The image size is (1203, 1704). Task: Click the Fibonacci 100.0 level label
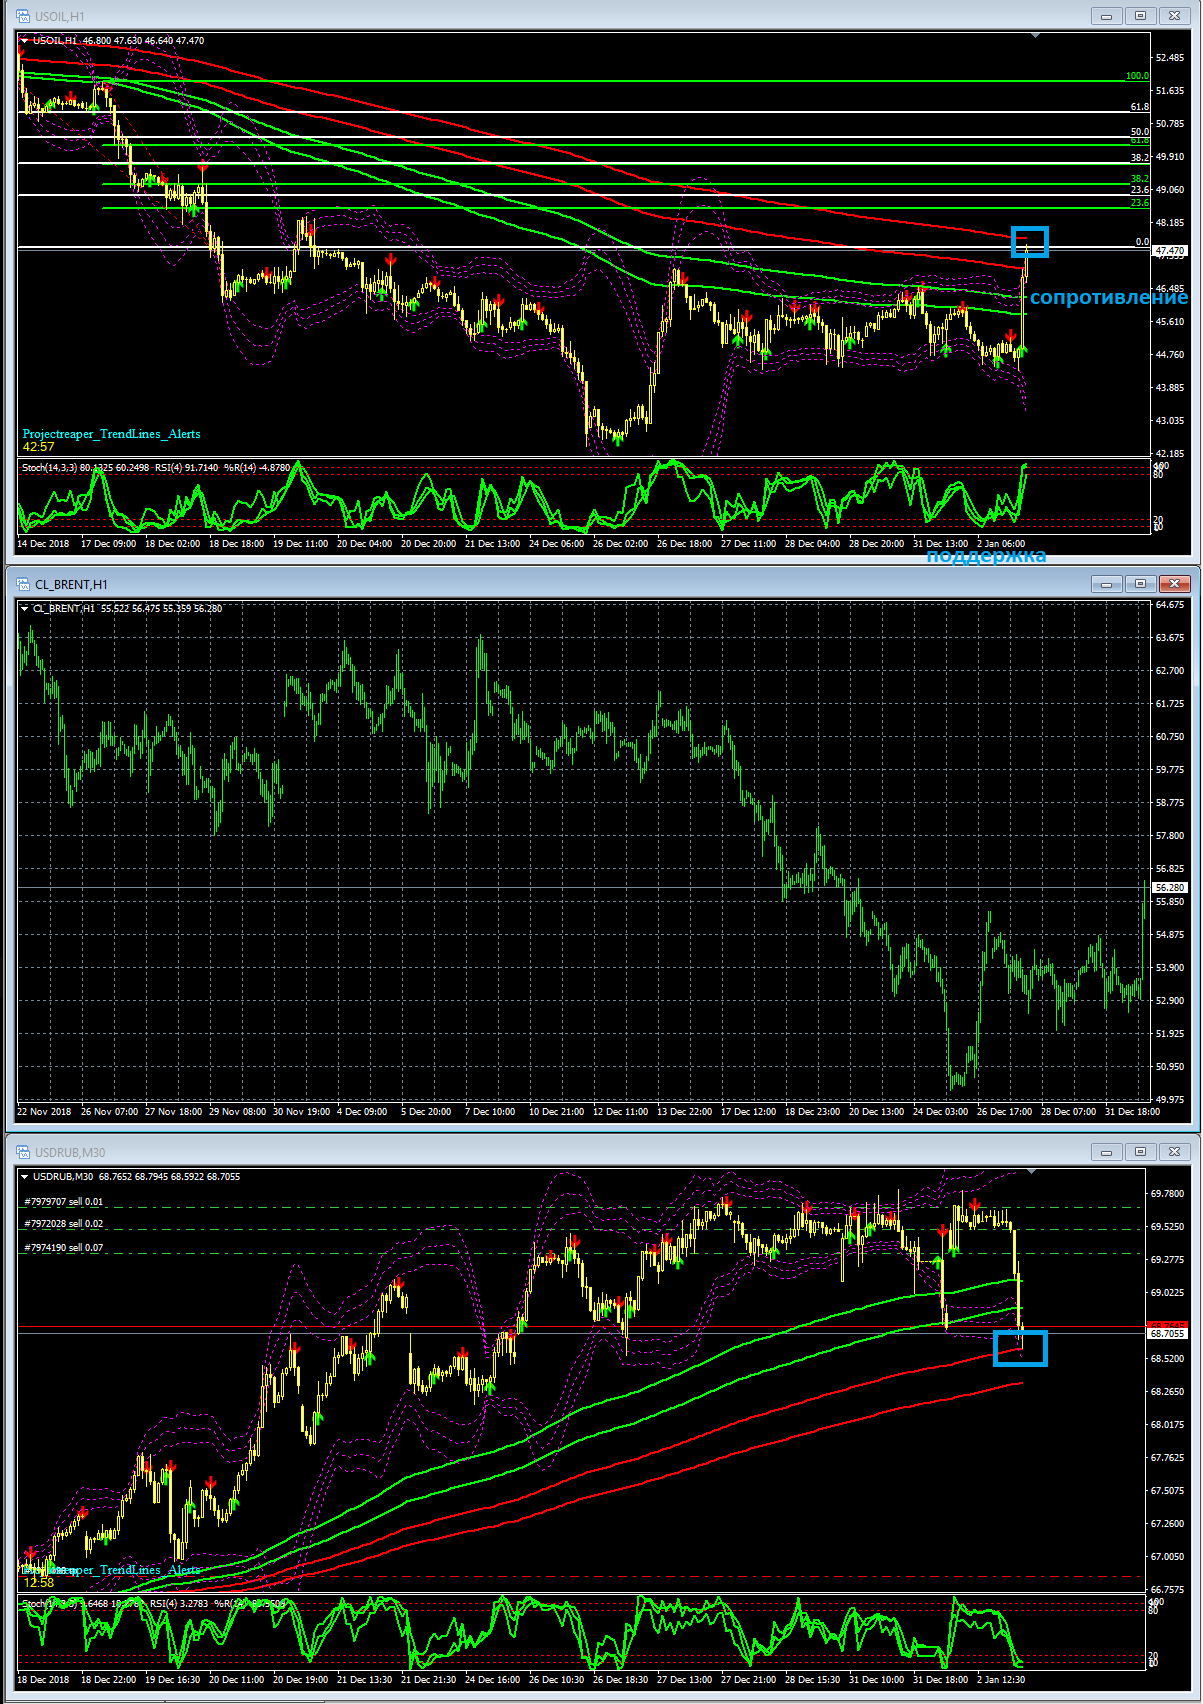point(1137,76)
